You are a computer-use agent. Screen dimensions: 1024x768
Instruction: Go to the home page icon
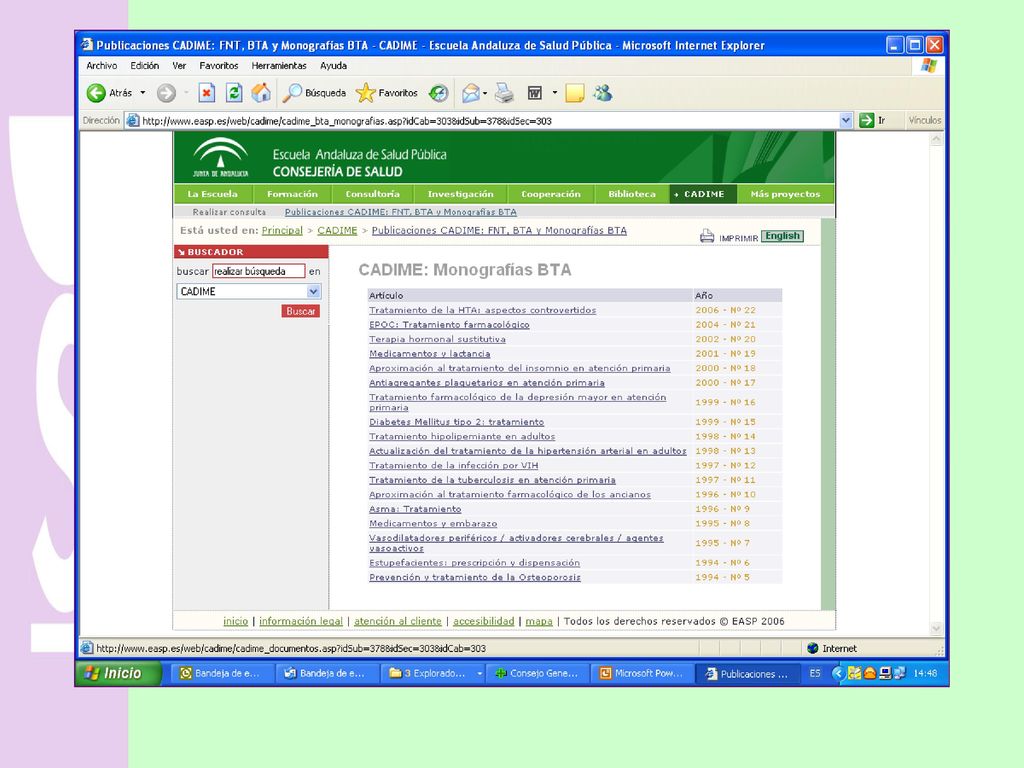point(261,93)
